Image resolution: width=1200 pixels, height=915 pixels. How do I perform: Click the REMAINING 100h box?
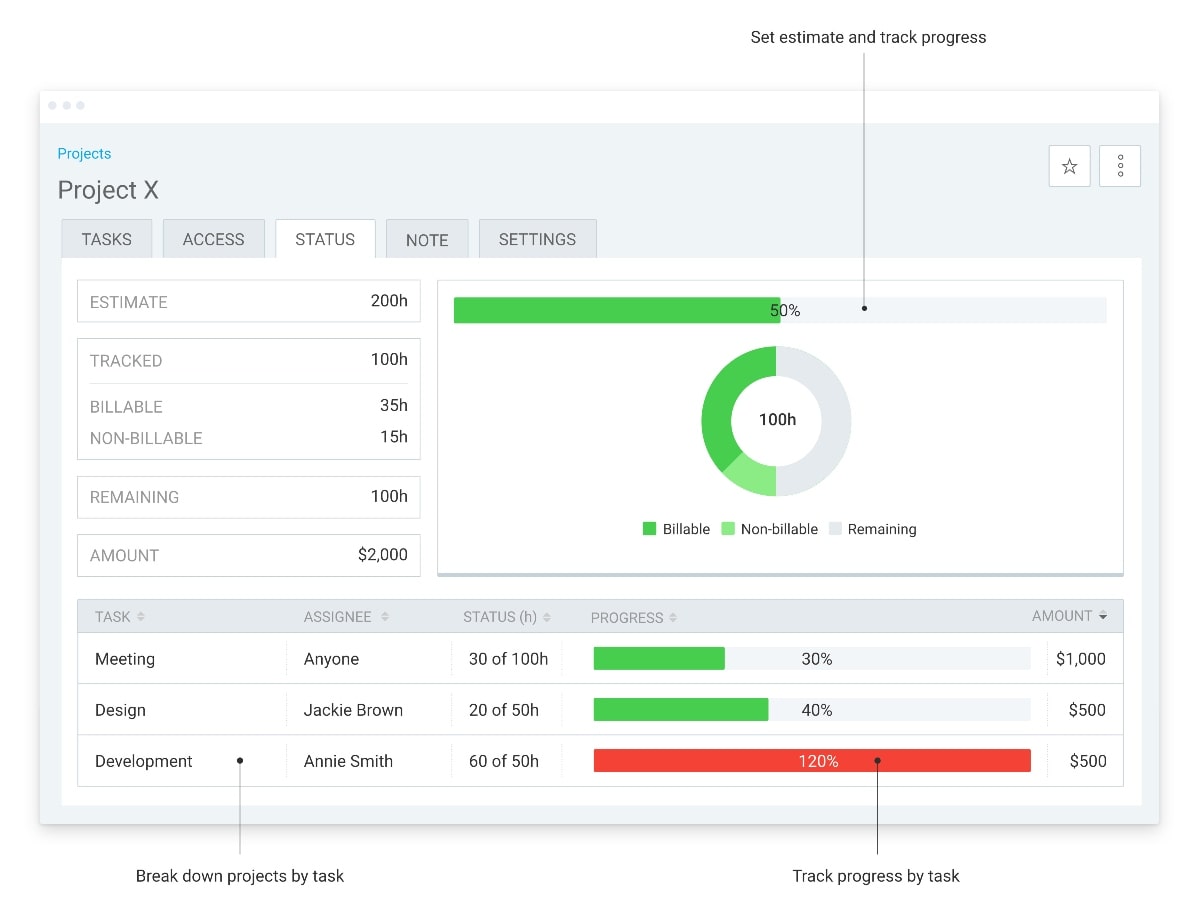click(x=249, y=497)
